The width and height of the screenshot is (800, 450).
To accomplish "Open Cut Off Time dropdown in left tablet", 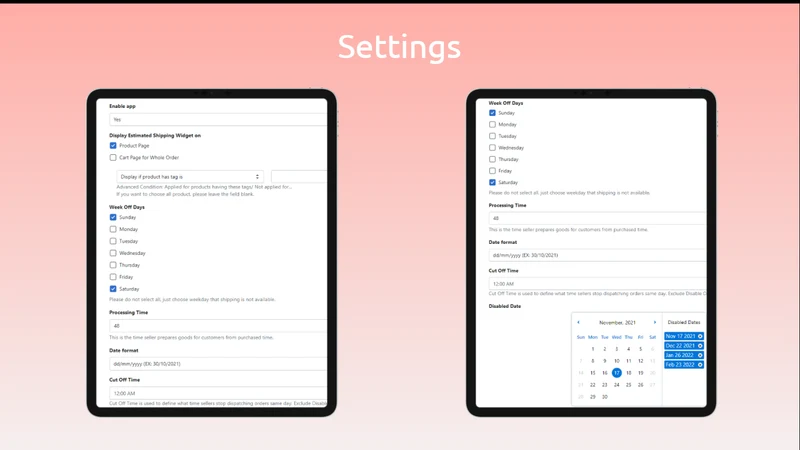I will [x=218, y=393].
